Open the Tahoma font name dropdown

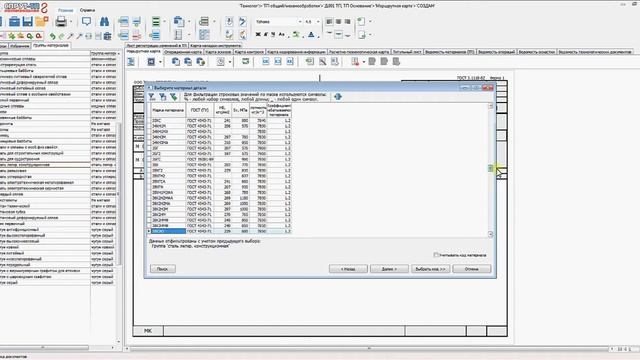299,22
